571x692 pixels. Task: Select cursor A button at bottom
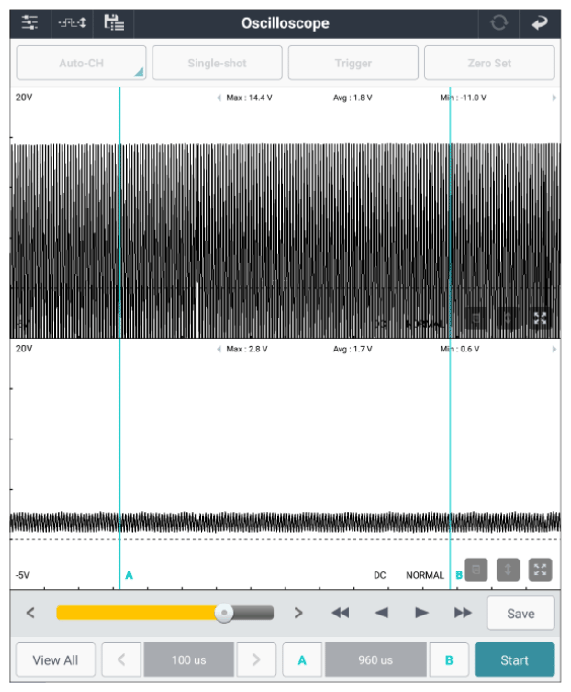point(302,660)
